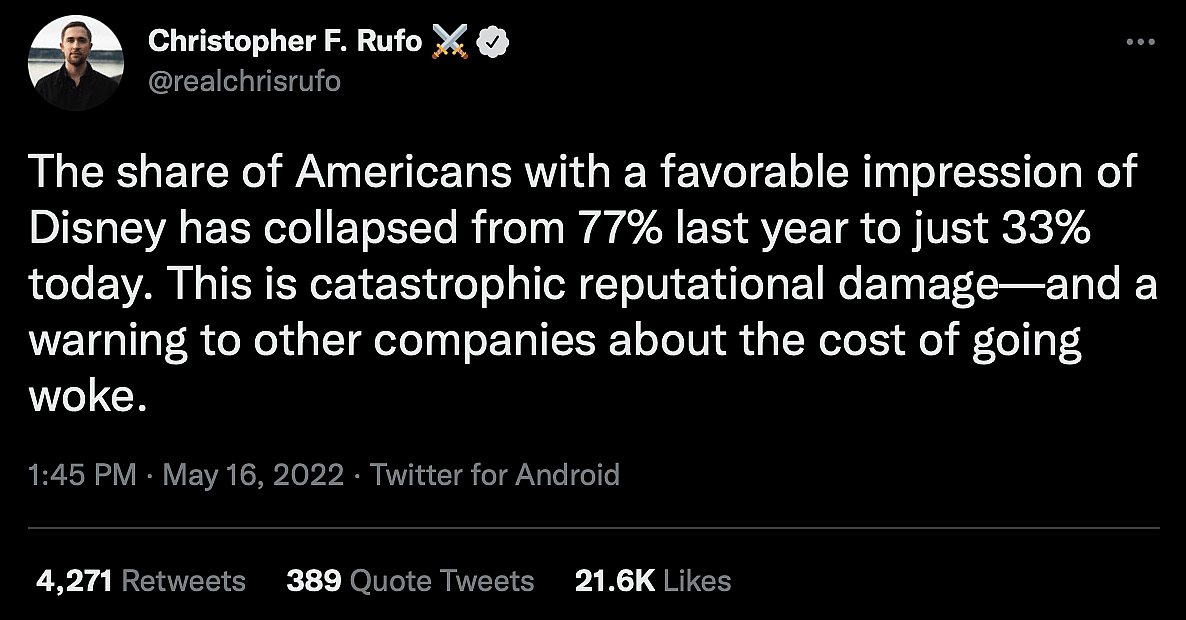Click the crossed swords emoji beside the name

tap(451, 42)
